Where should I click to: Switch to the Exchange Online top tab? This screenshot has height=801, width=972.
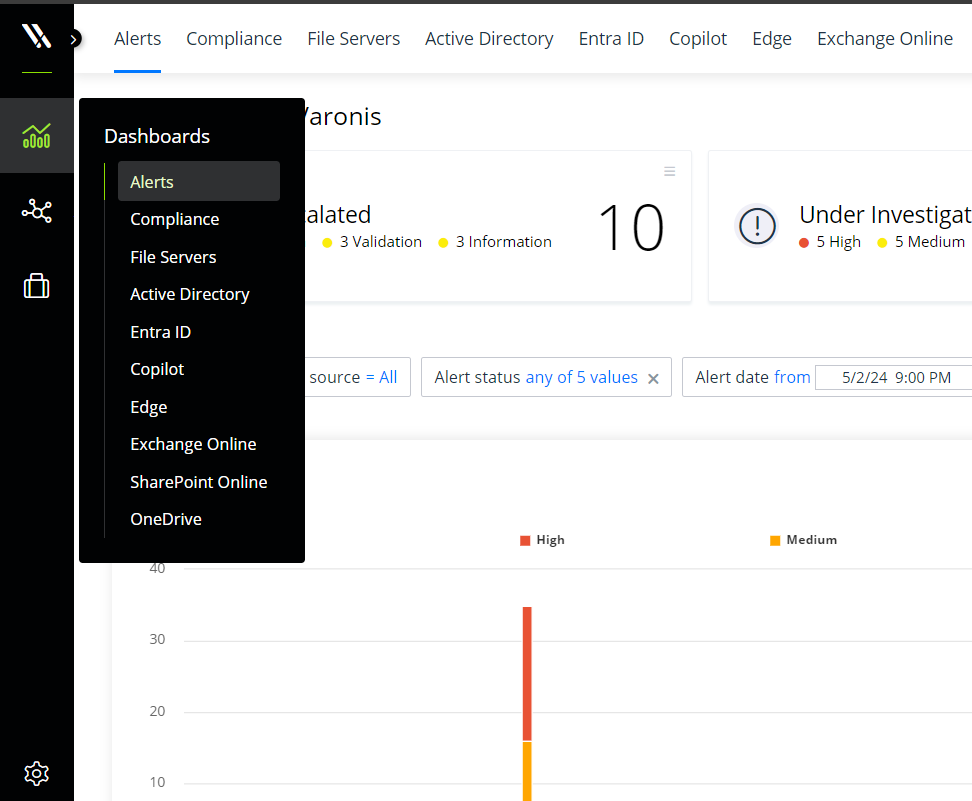click(884, 39)
